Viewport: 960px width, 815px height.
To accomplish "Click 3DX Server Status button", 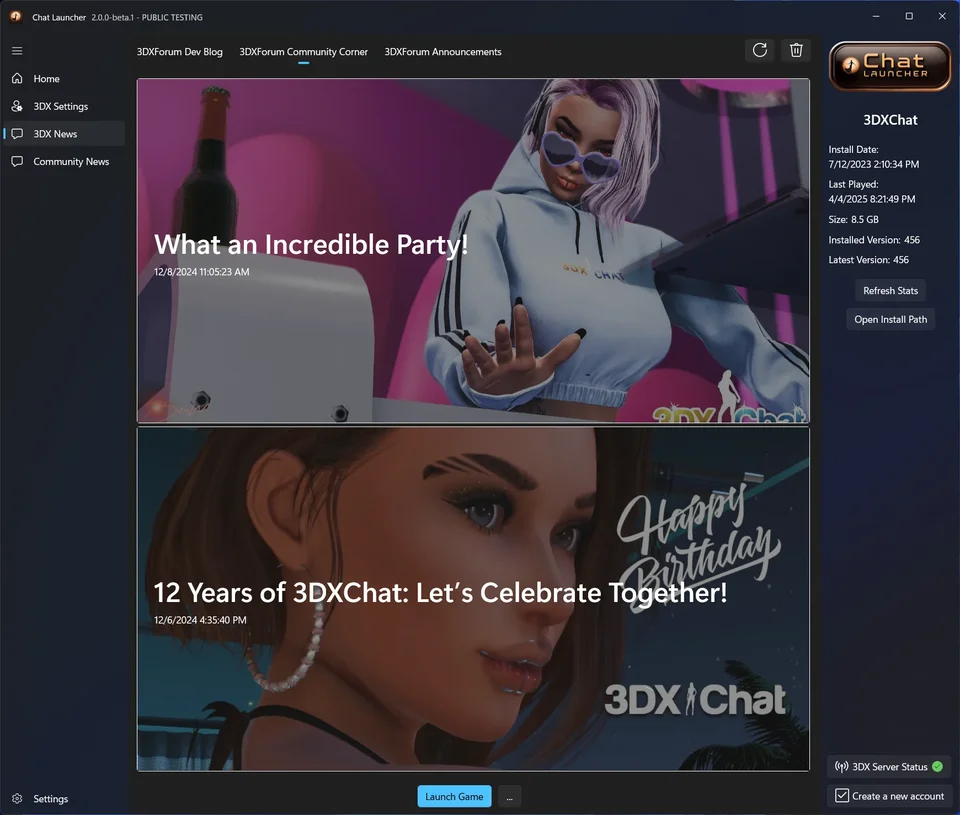I will pos(890,767).
